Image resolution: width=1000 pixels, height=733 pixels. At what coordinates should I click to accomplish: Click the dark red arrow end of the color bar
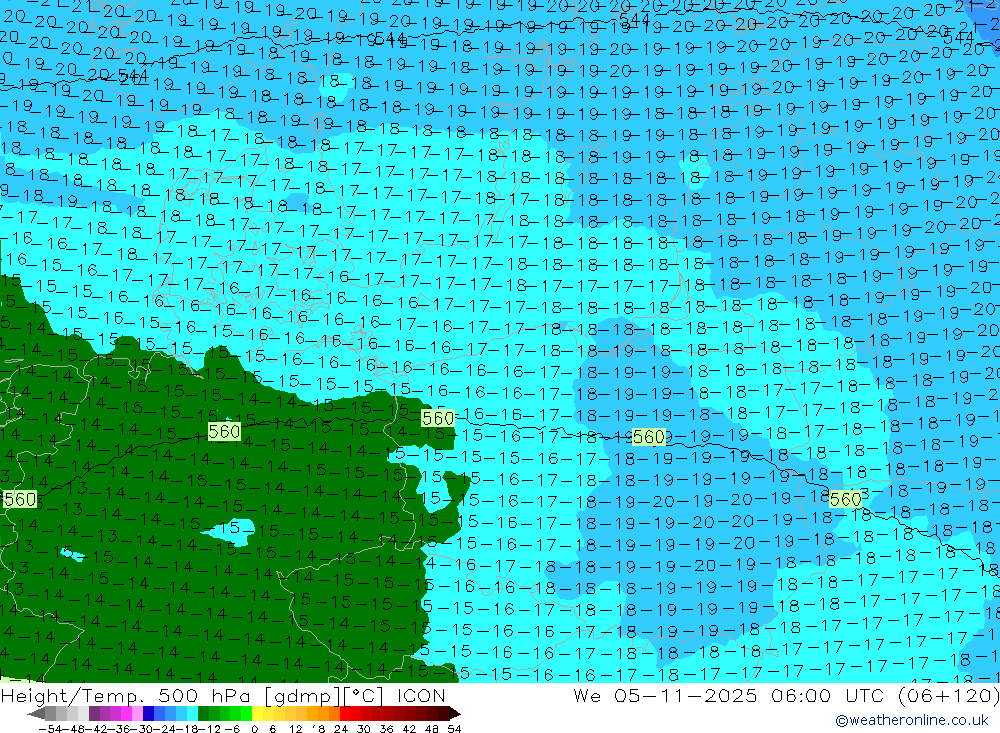(x=455, y=714)
